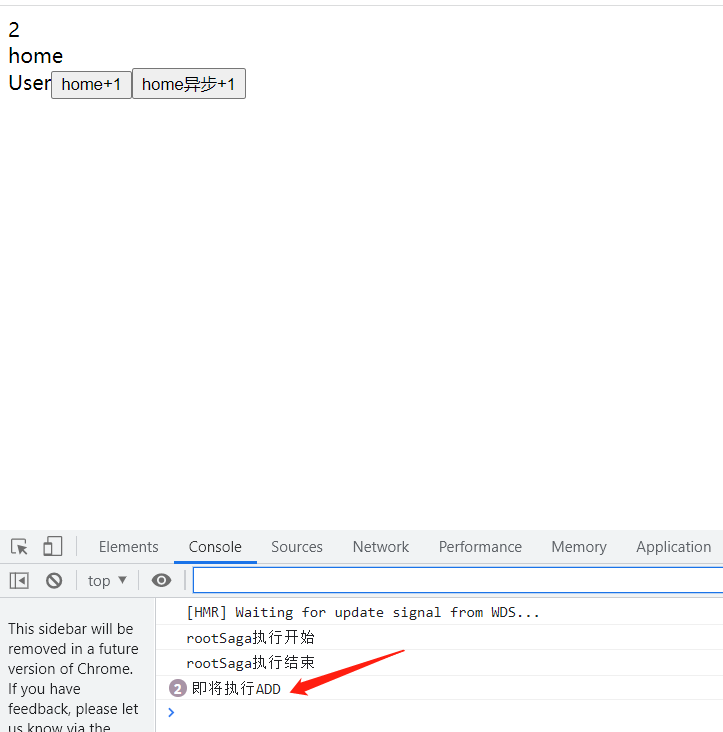Click the home+1 button
The width and height of the screenshot is (723, 732).
pyautogui.click(x=91, y=84)
